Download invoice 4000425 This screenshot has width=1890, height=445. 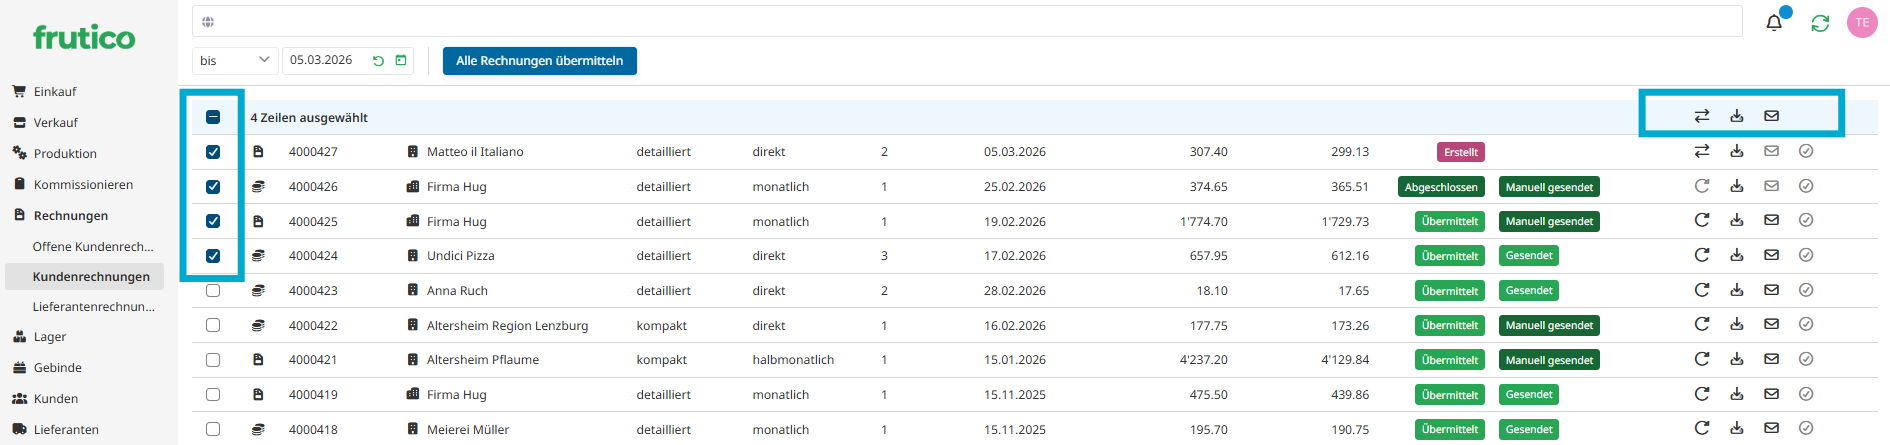pos(1737,221)
